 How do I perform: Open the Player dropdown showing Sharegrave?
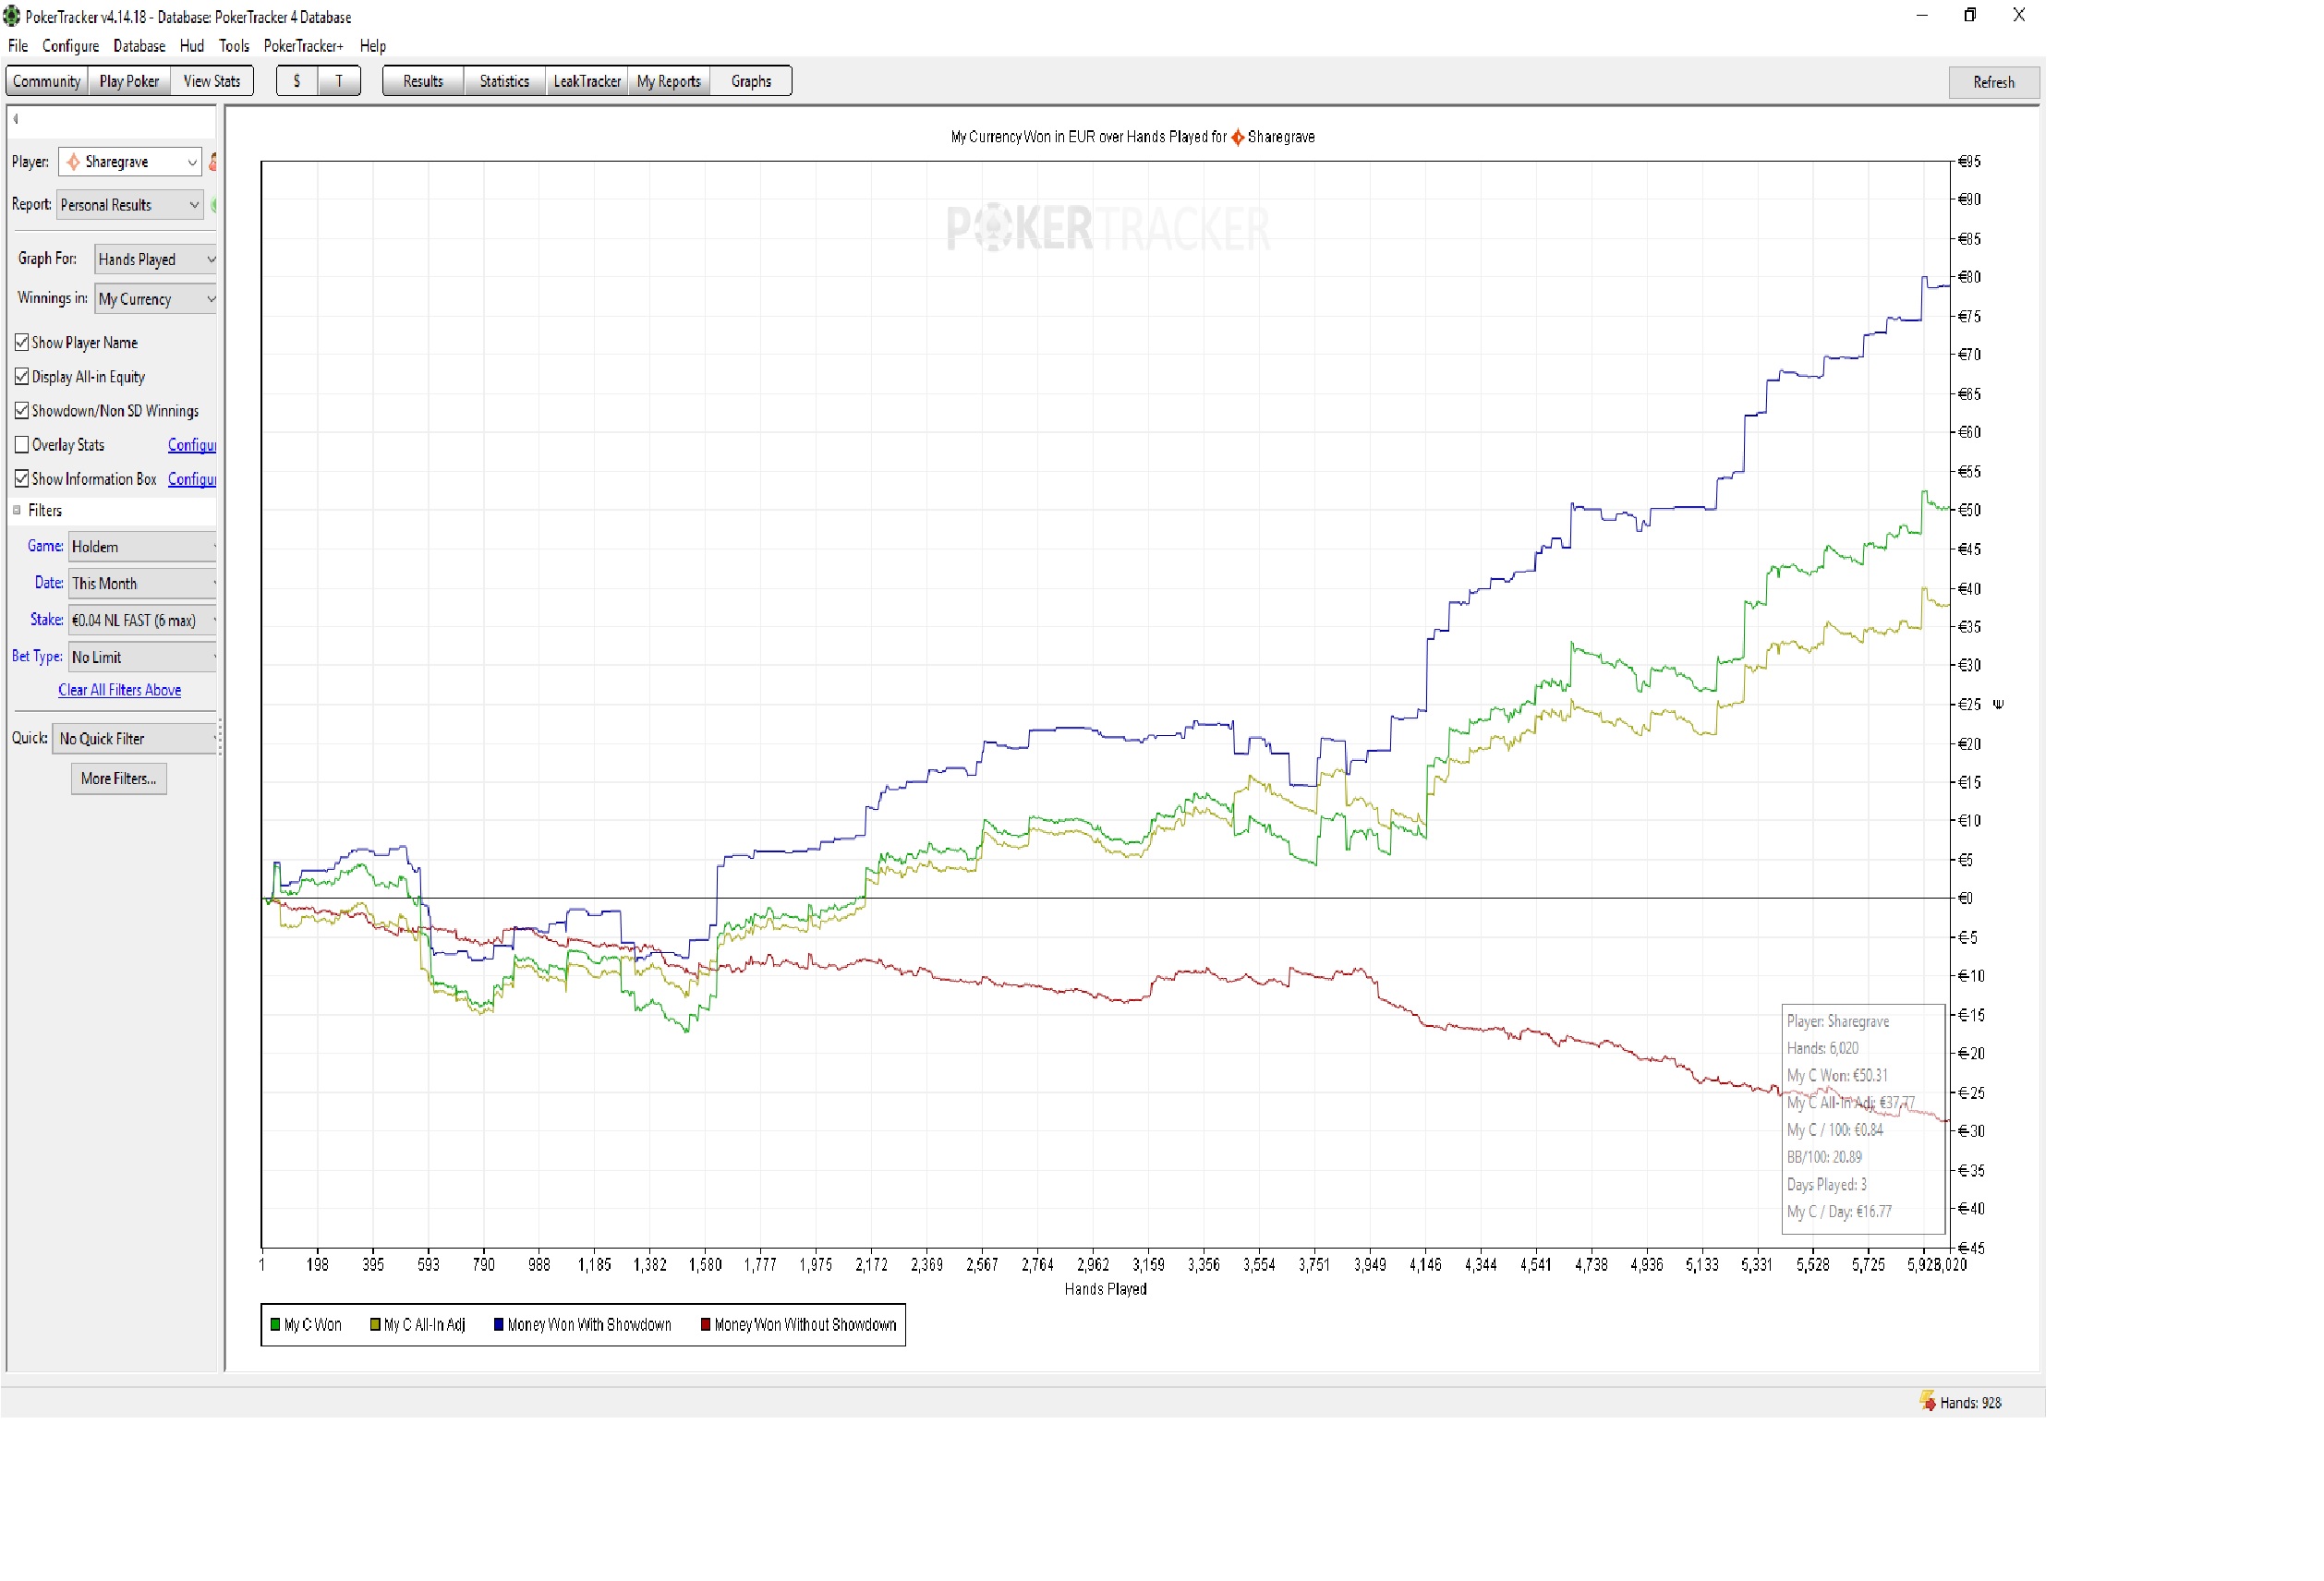(x=130, y=162)
